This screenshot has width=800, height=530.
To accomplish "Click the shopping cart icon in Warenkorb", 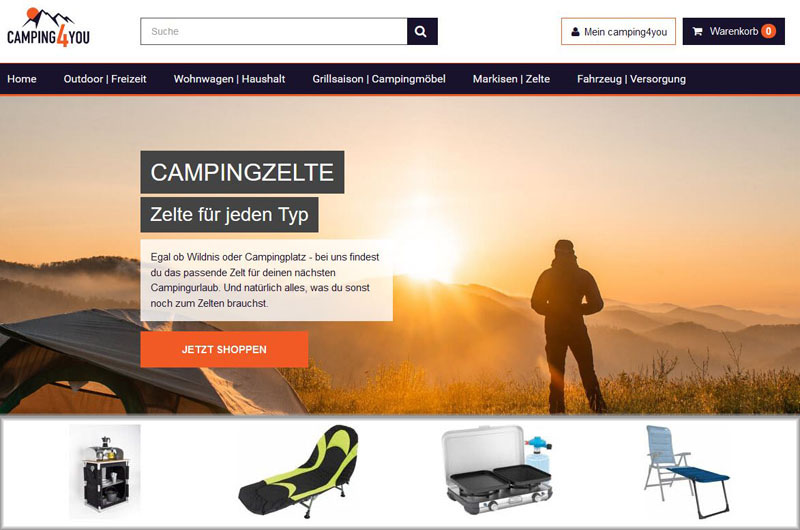I will tap(697, 32).
